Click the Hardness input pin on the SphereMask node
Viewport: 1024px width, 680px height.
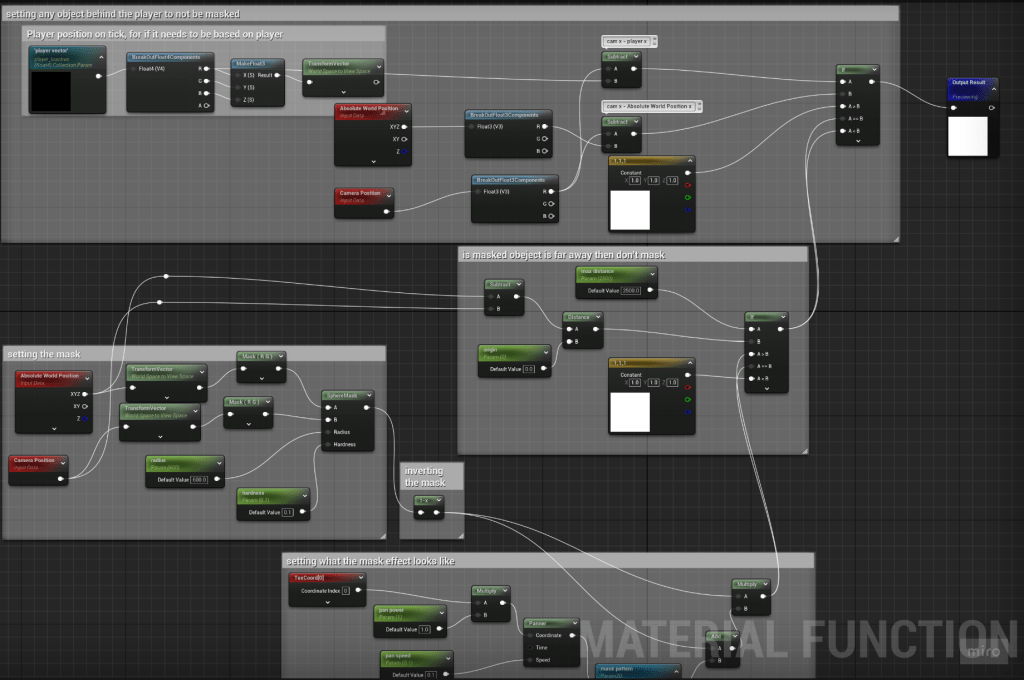[327, 445]
